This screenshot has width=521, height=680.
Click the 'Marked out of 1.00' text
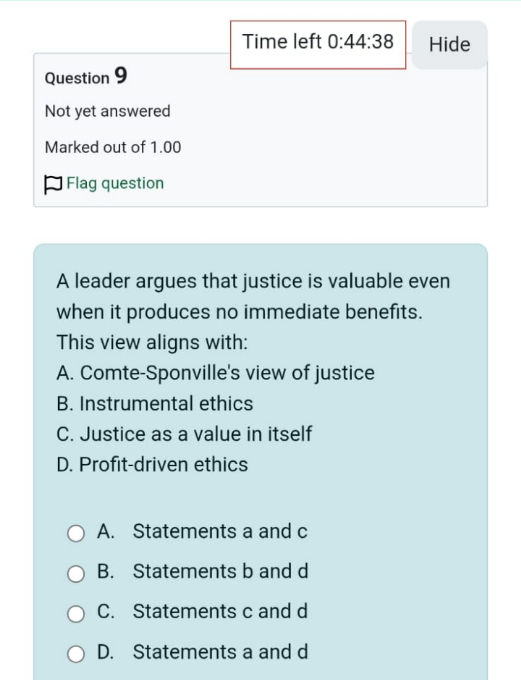(x=113, y=147)
